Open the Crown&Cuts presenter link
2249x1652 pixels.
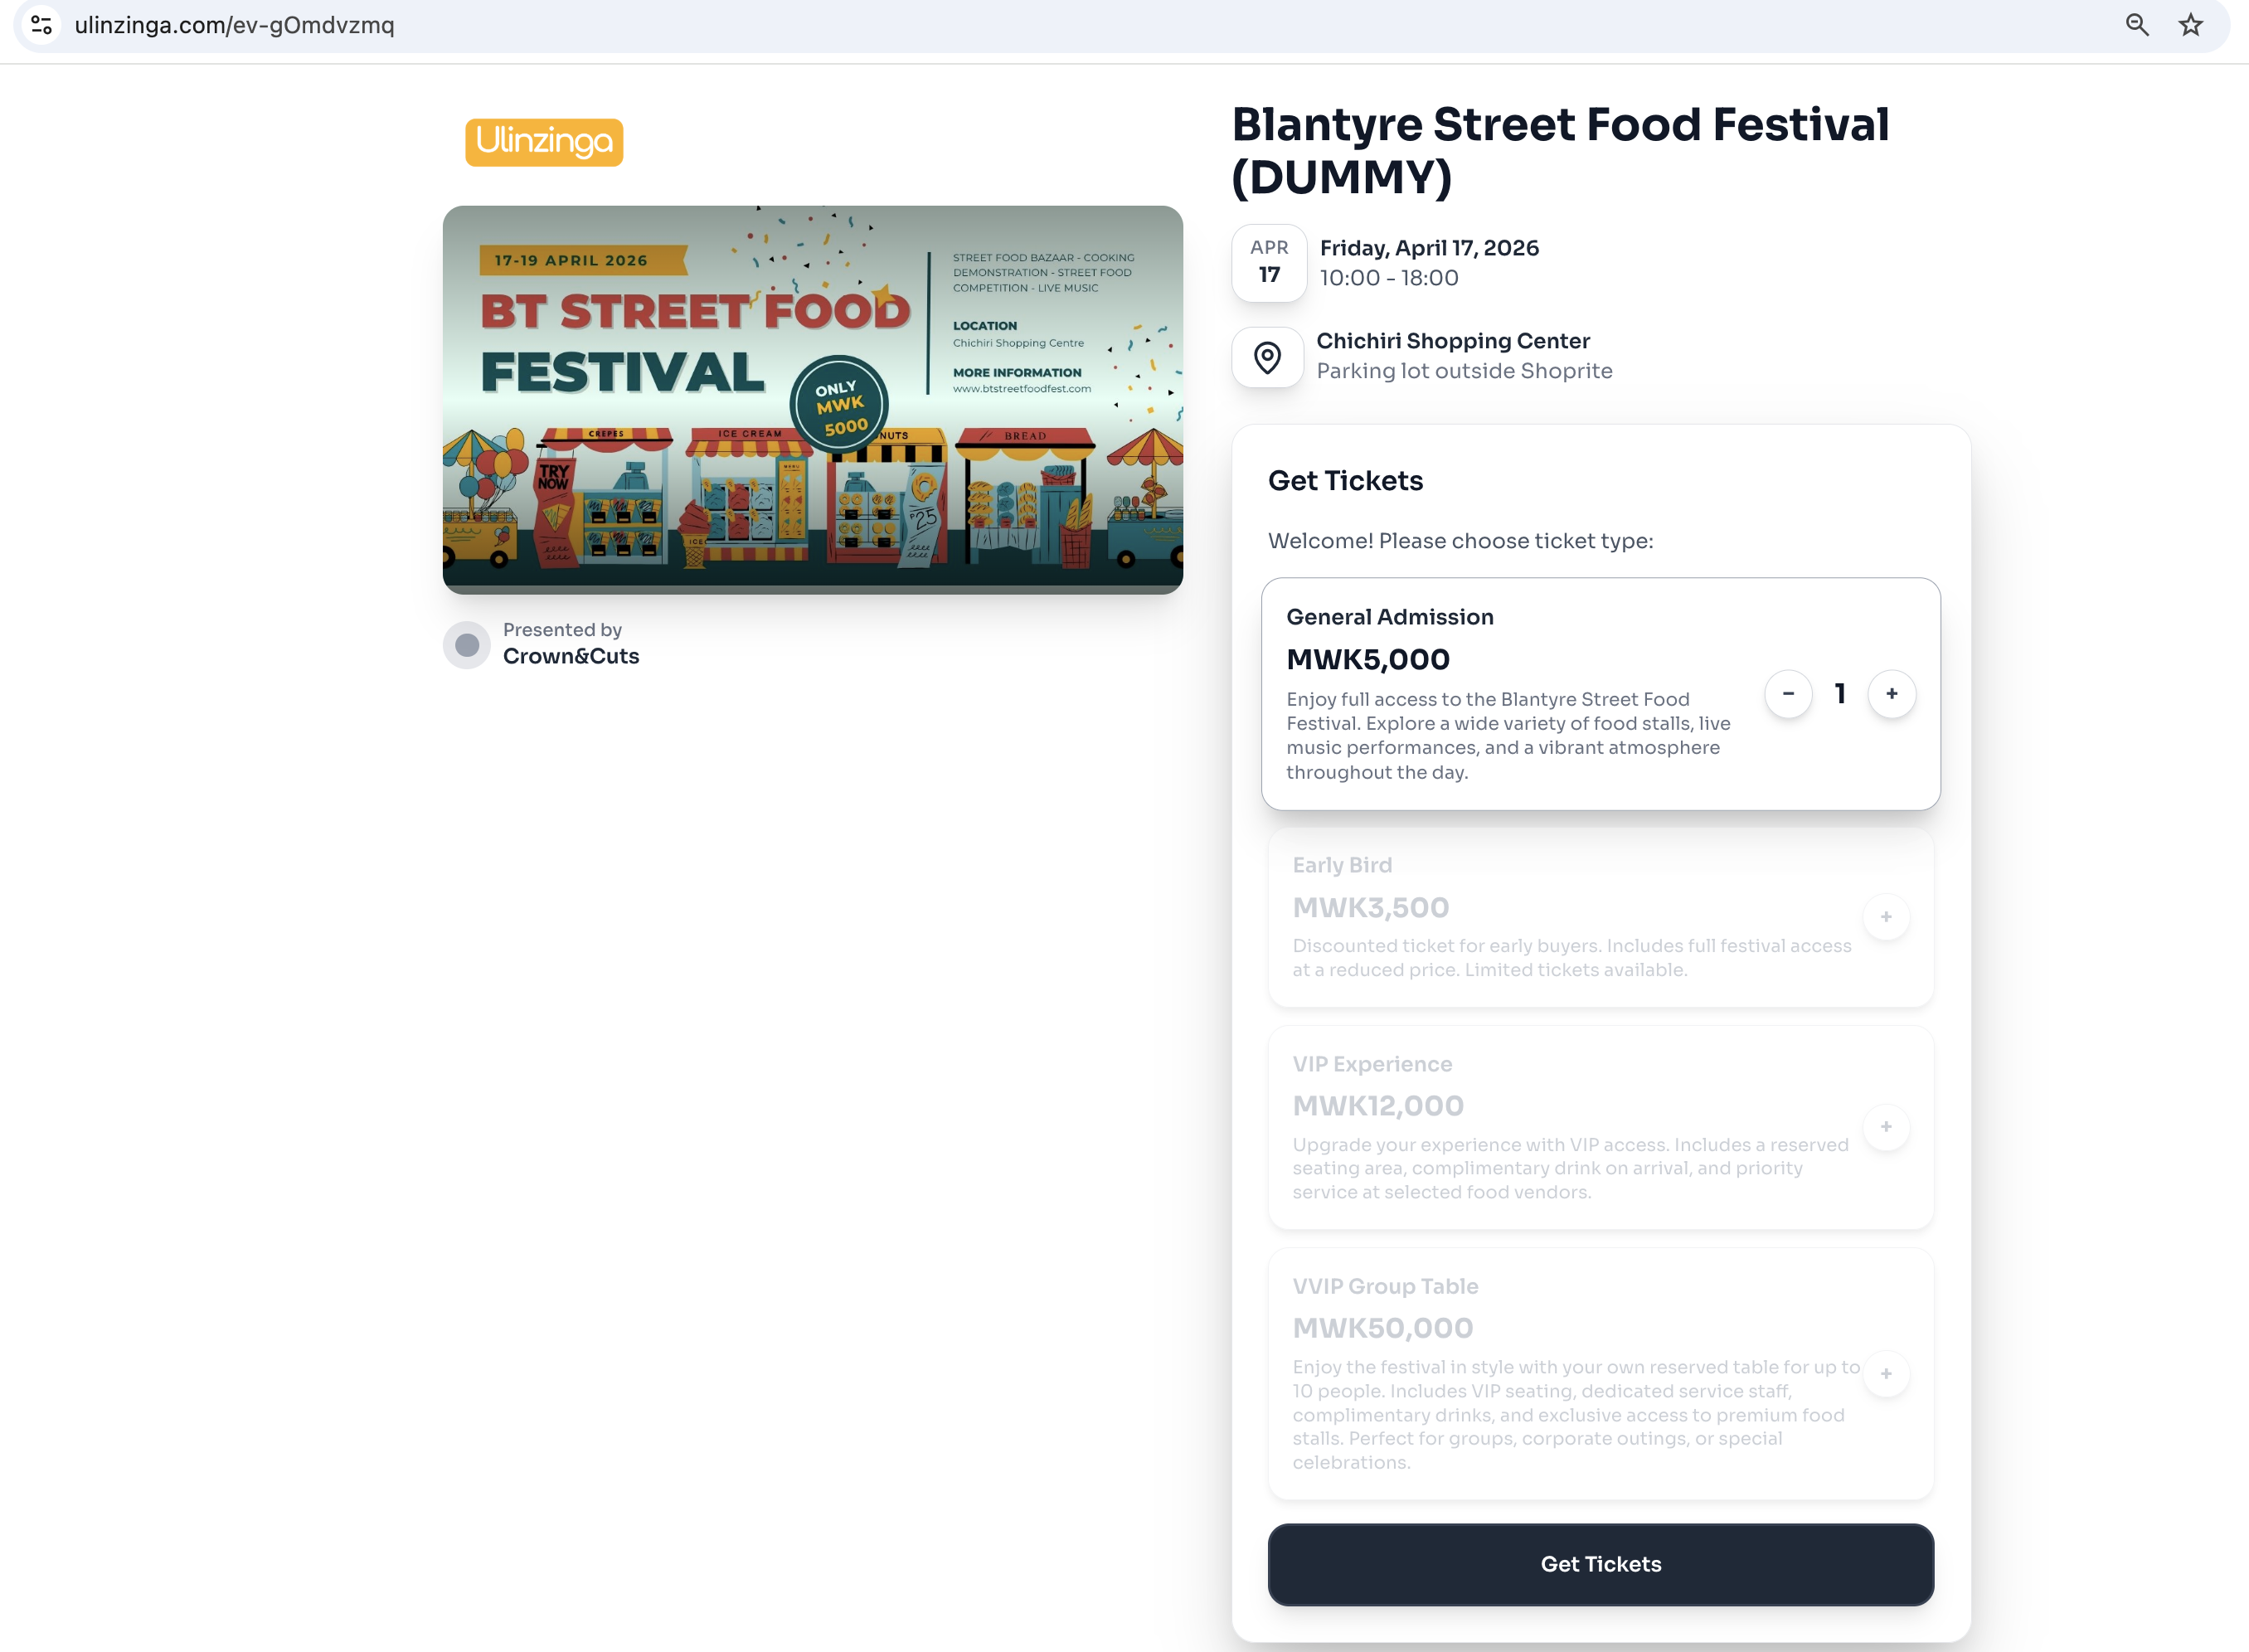[571, 656]
